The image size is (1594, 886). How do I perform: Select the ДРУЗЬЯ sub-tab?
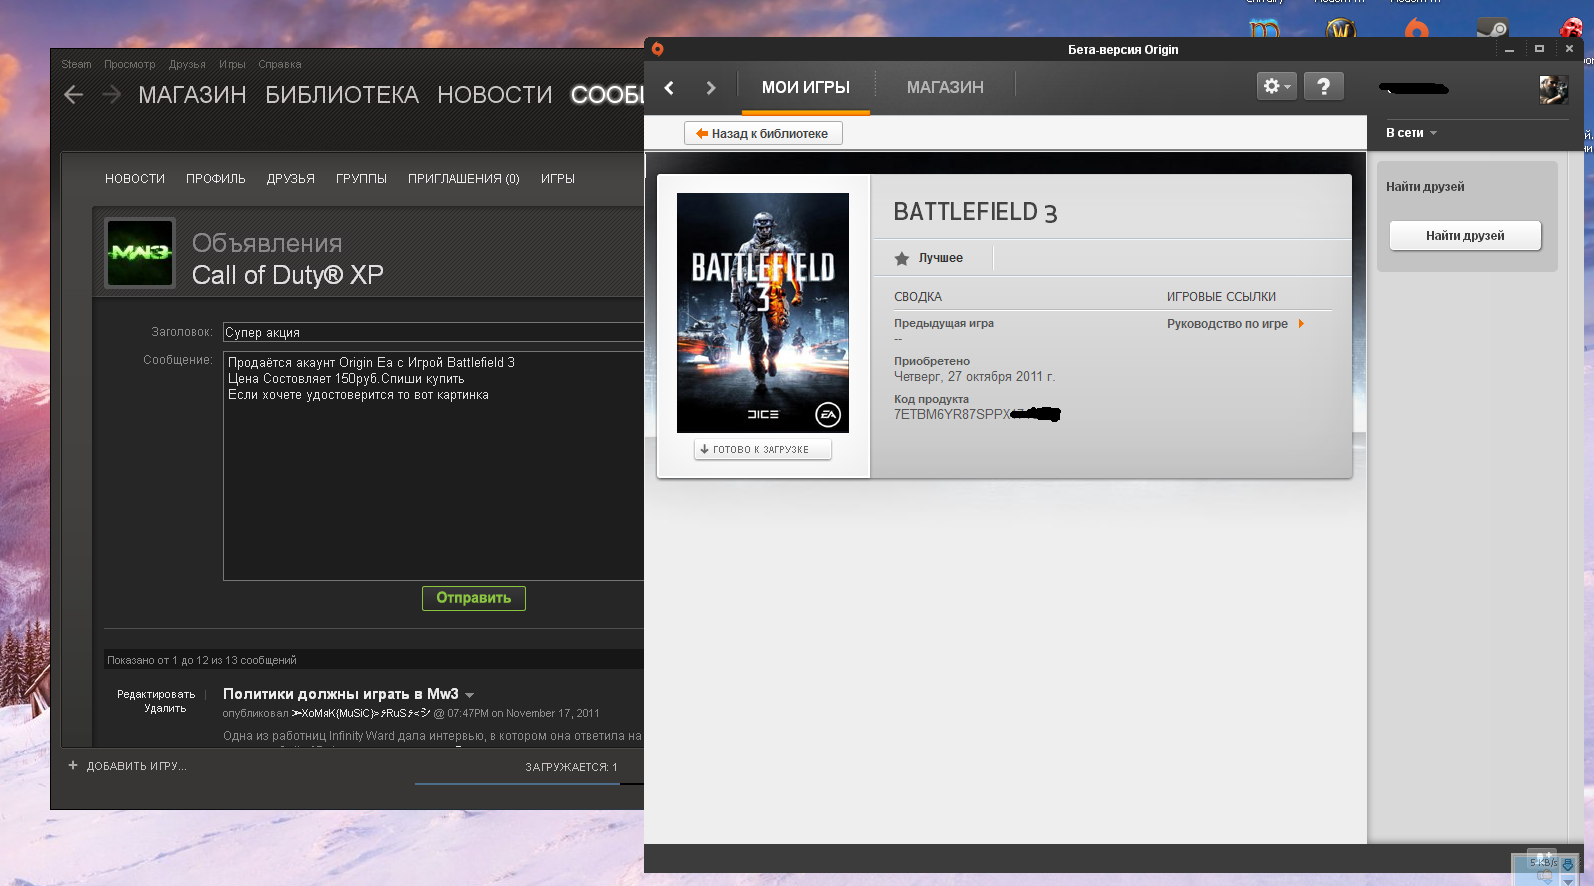point(291,179)
